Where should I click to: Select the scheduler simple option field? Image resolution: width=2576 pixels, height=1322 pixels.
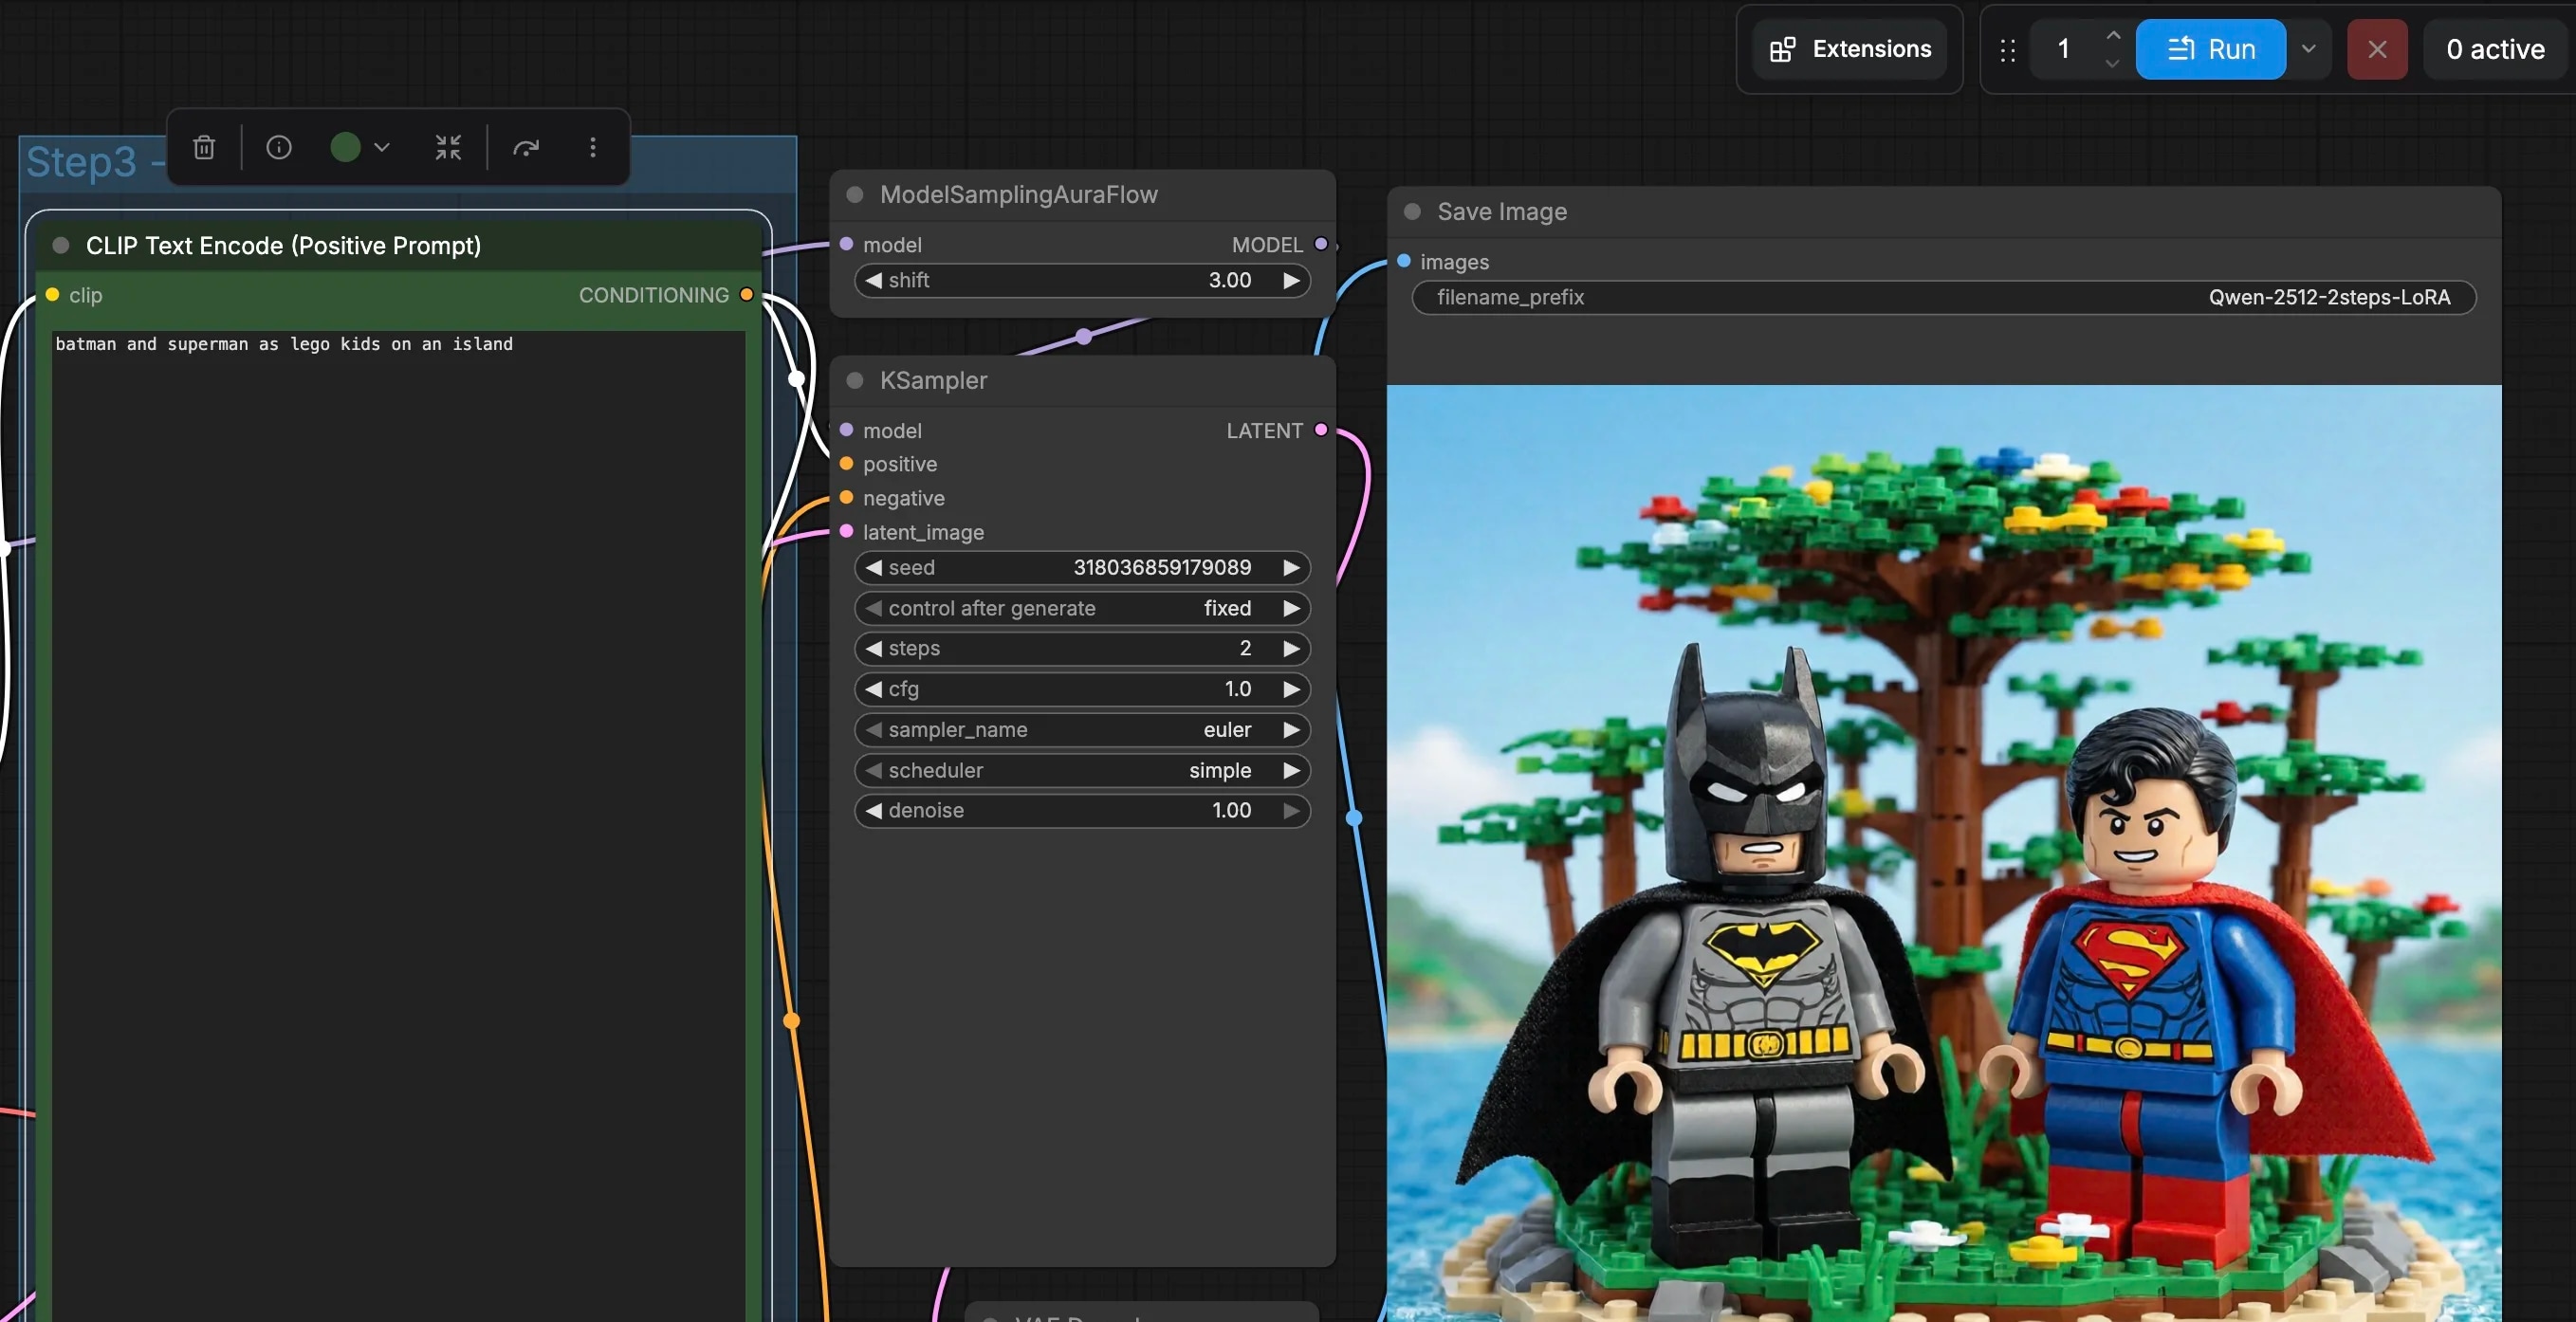tap(1082, 771)
